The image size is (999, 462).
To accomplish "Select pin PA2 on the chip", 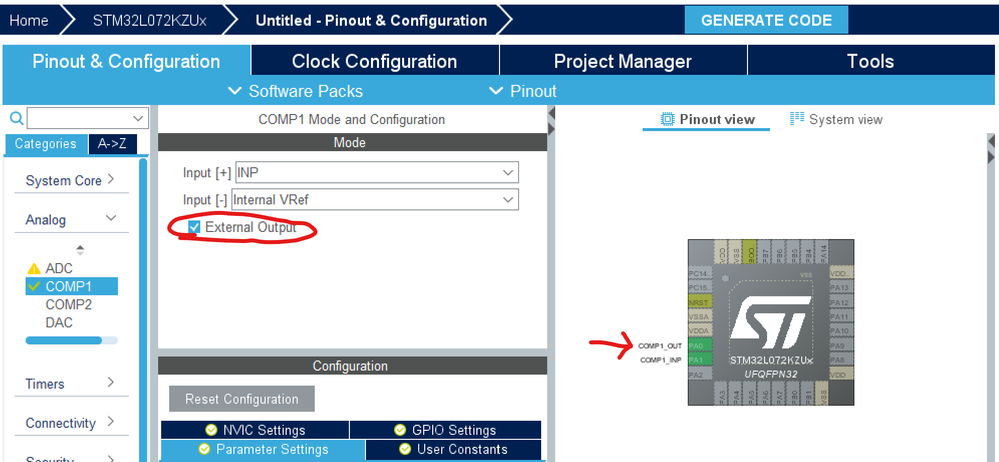I will (x=700, y=375).
